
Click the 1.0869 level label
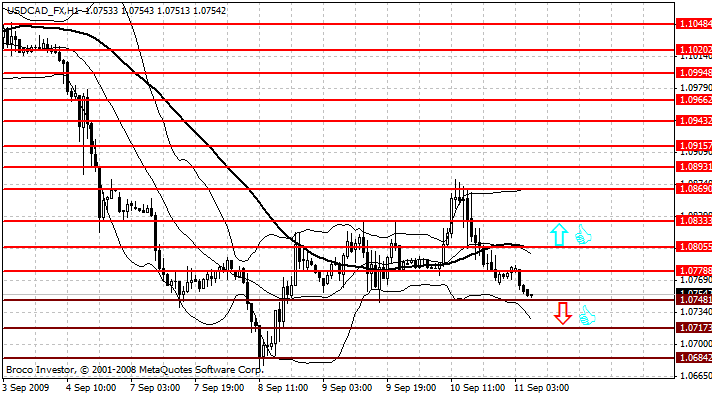tap(694, 188)
